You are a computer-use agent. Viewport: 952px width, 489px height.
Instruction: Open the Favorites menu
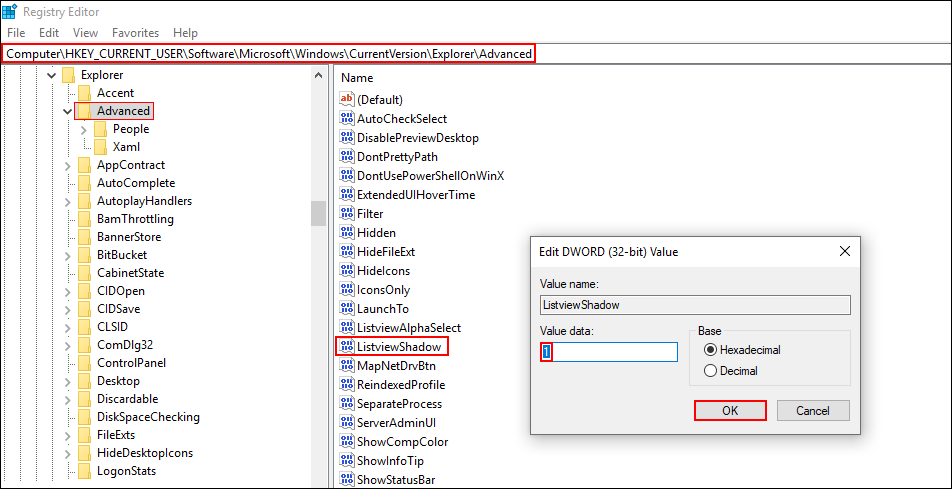(135, 33)
